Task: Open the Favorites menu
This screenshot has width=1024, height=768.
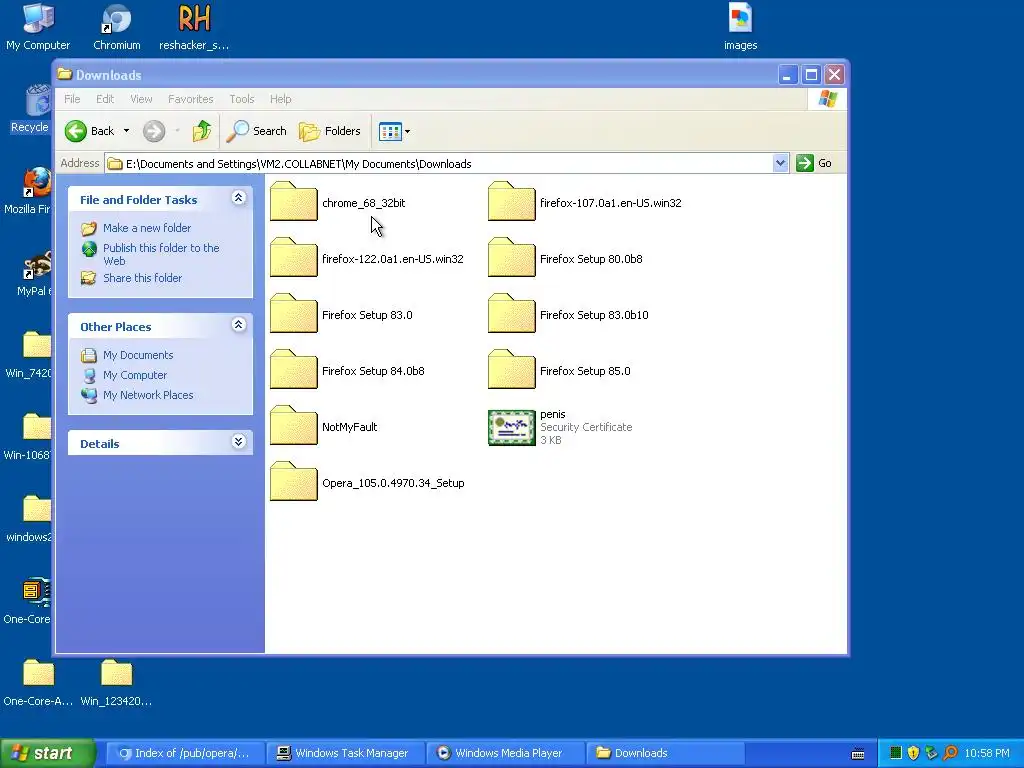Action: click(x=191, y=99)
